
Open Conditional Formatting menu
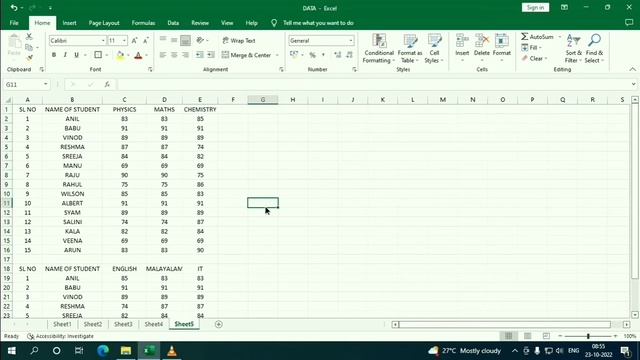click(x=379, y=49)
